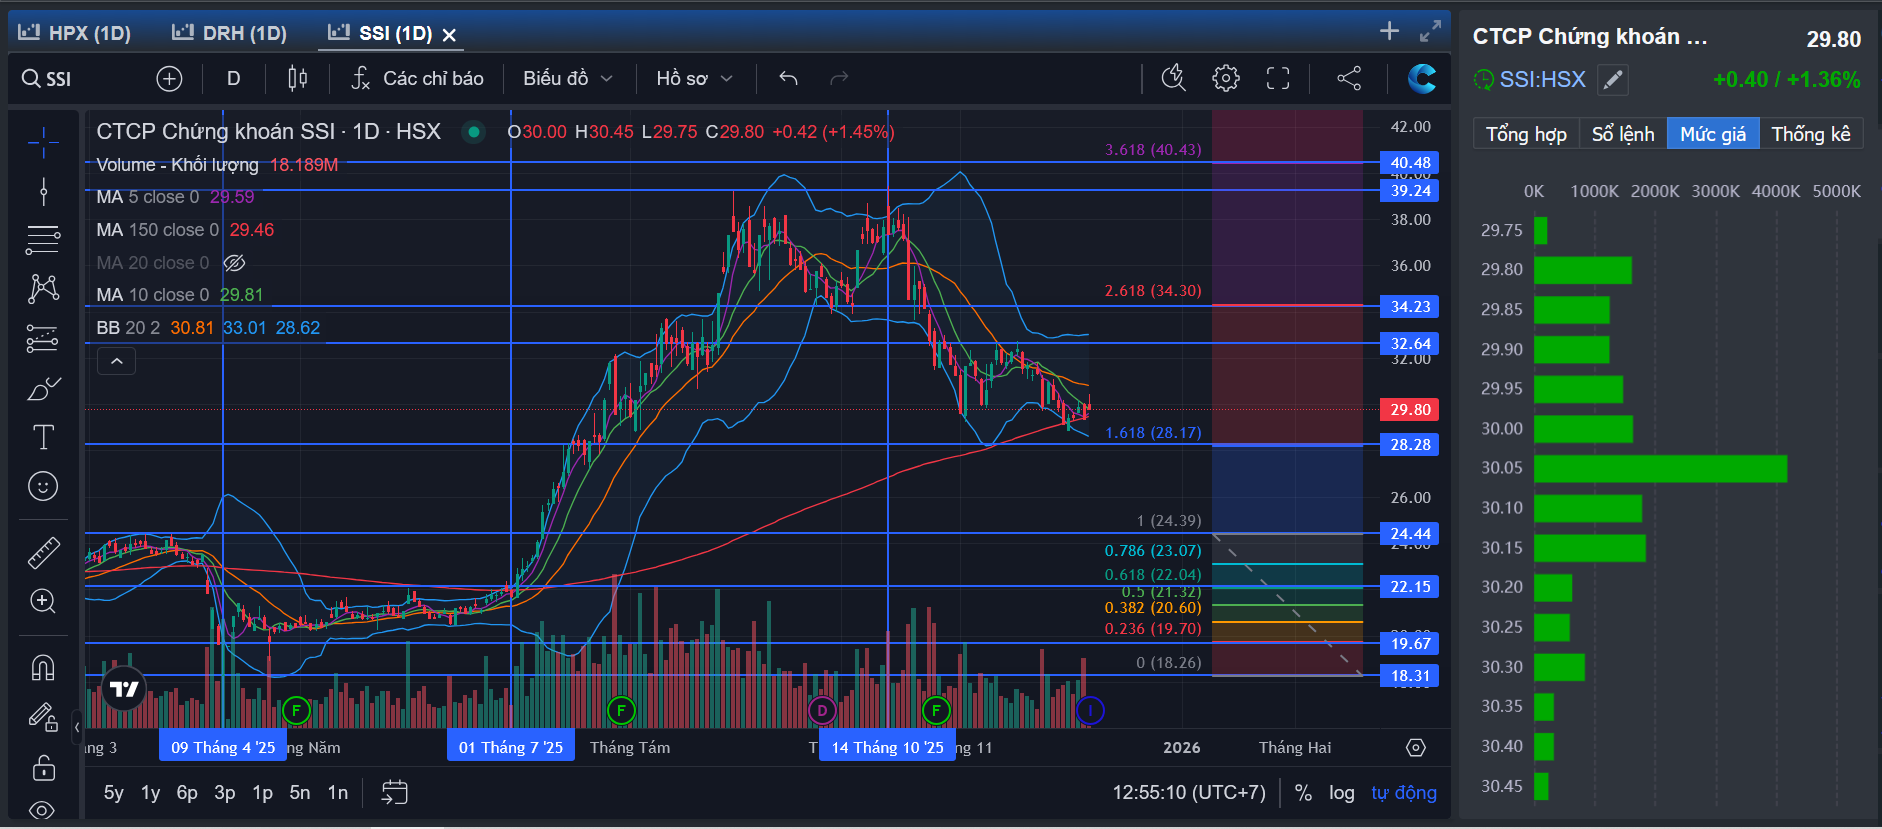Open the emoji icons tool
The width and height of the screenshot is (1882, 829).
(43, 486)
